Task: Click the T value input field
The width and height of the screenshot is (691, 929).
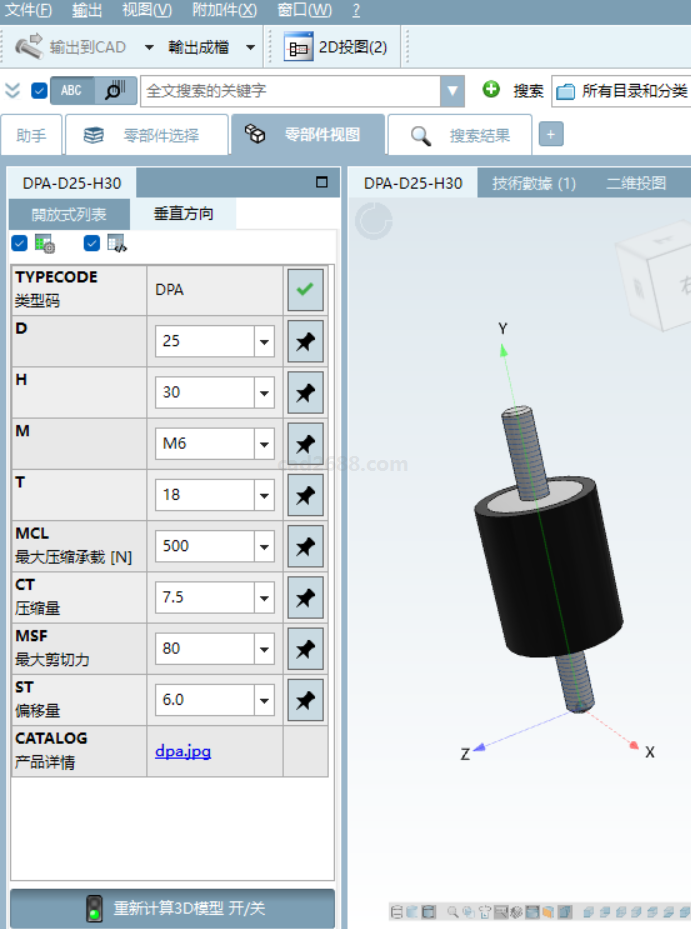Action: [204, 495]
